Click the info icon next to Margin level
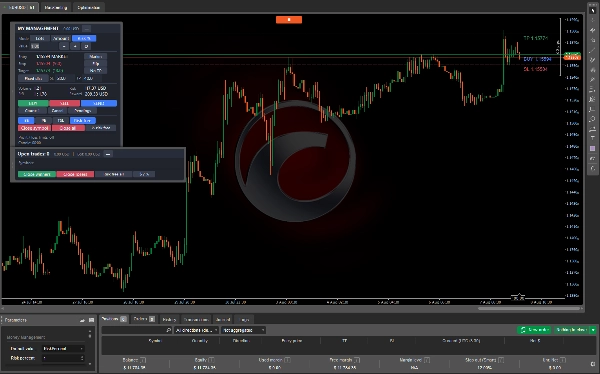Screen dimensions: 600x374 [427, 360]
